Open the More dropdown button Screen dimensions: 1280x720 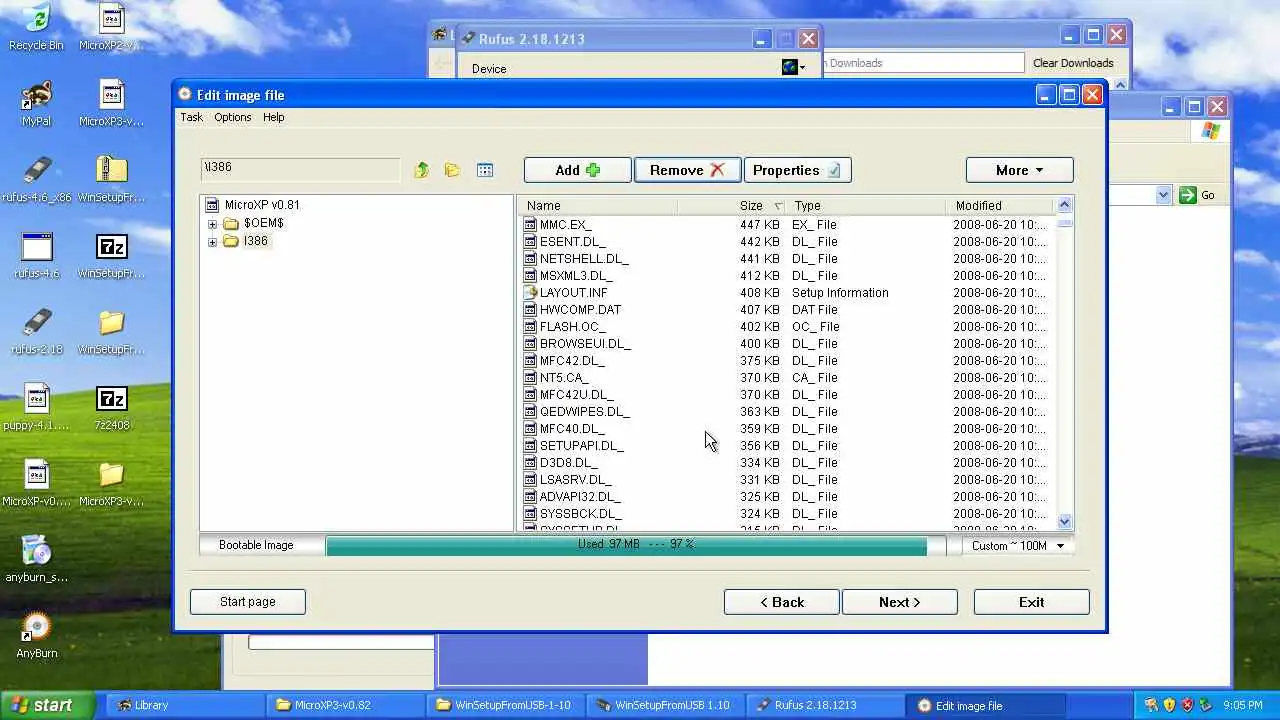(1019, 170)
